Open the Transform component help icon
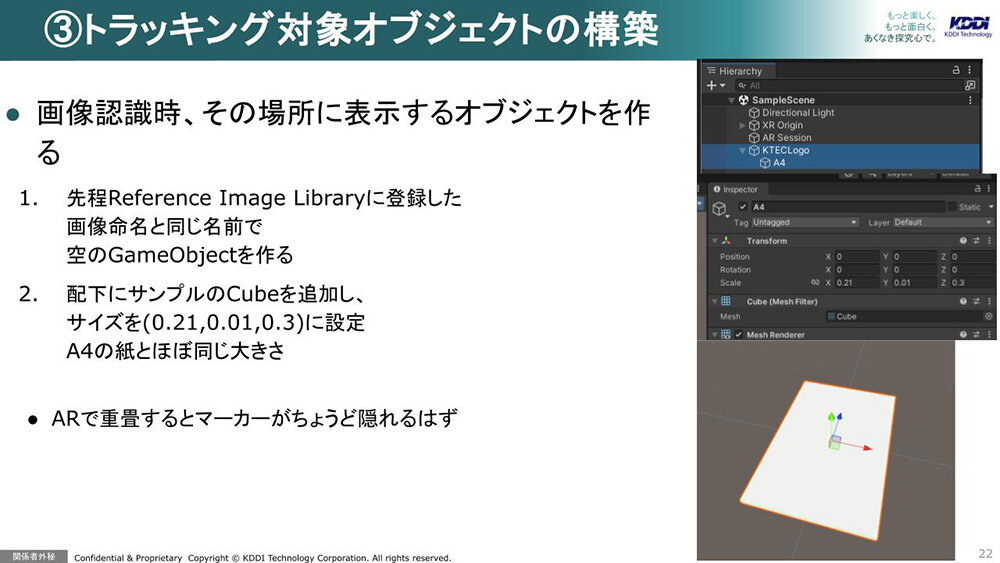Viewport: 1000px width, 563px height. tap(963, 241)
